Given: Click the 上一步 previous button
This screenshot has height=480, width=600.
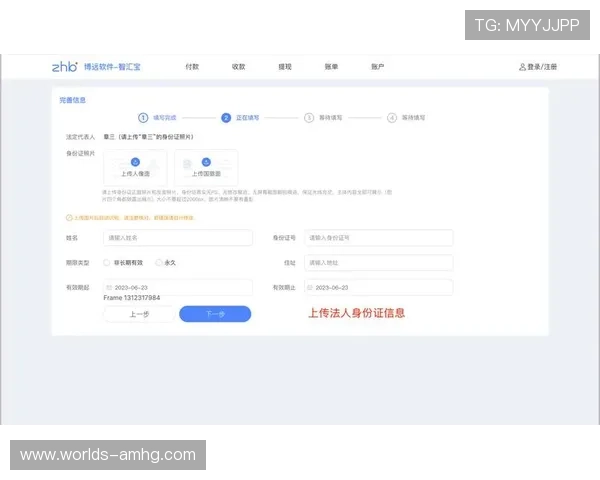Looking at the screenshot, I should (x=139, y=314).
